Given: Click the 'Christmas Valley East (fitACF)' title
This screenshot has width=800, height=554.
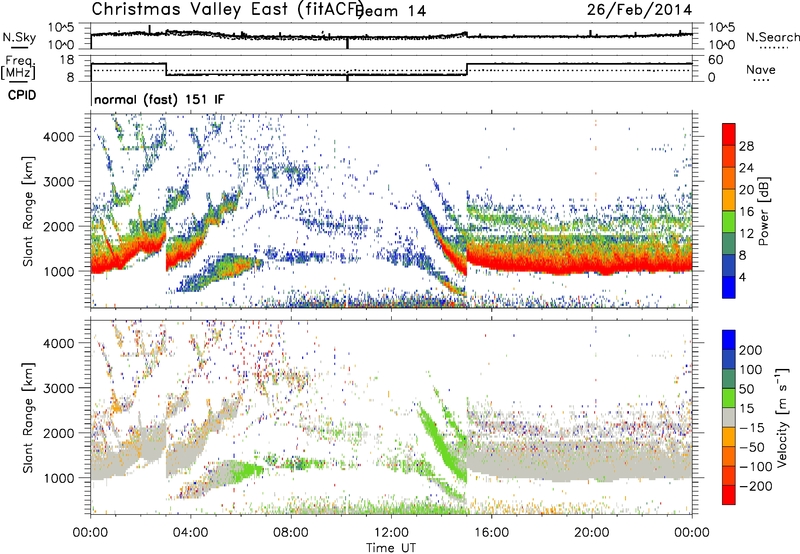Looking at the screenshot, I should click(227, 10).
